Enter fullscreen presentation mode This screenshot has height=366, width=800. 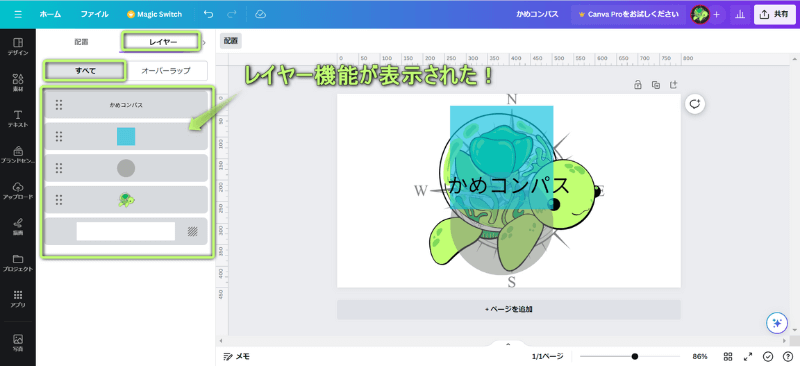(748, 356)
